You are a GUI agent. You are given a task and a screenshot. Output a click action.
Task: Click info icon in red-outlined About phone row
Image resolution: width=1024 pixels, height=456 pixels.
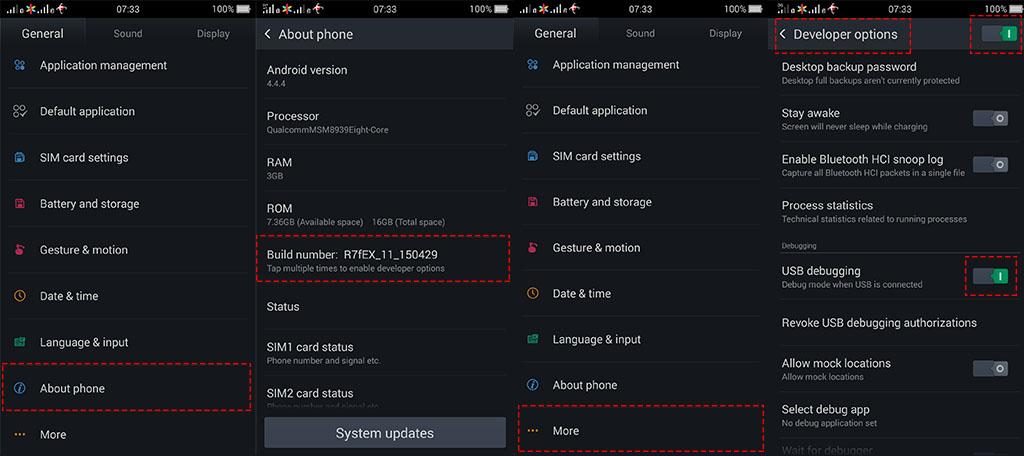click(x=20, y=388)
